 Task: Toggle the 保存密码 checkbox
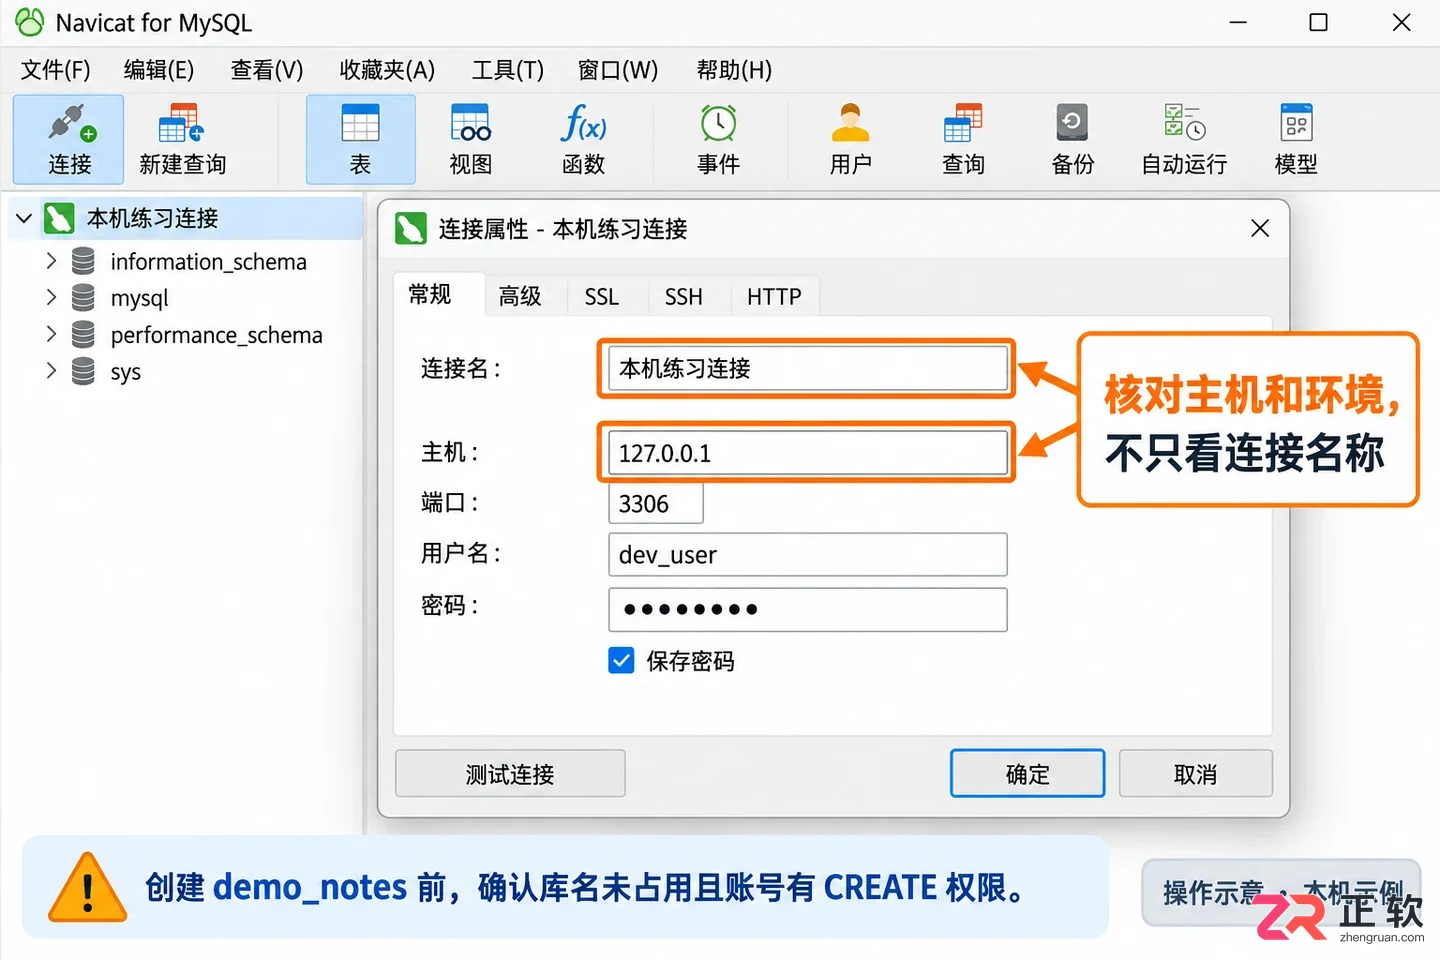621,661
